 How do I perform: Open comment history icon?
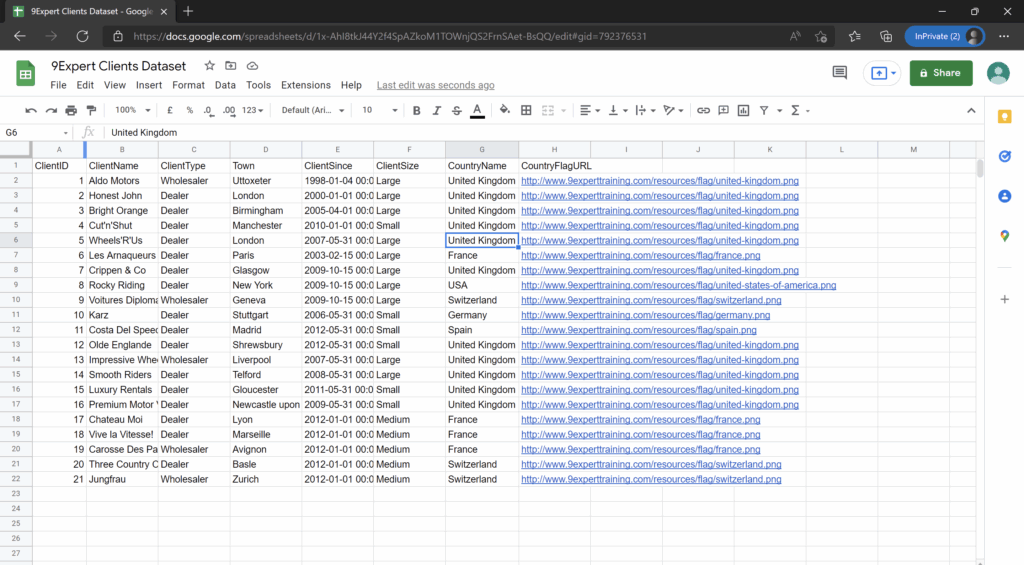[840, 73]
